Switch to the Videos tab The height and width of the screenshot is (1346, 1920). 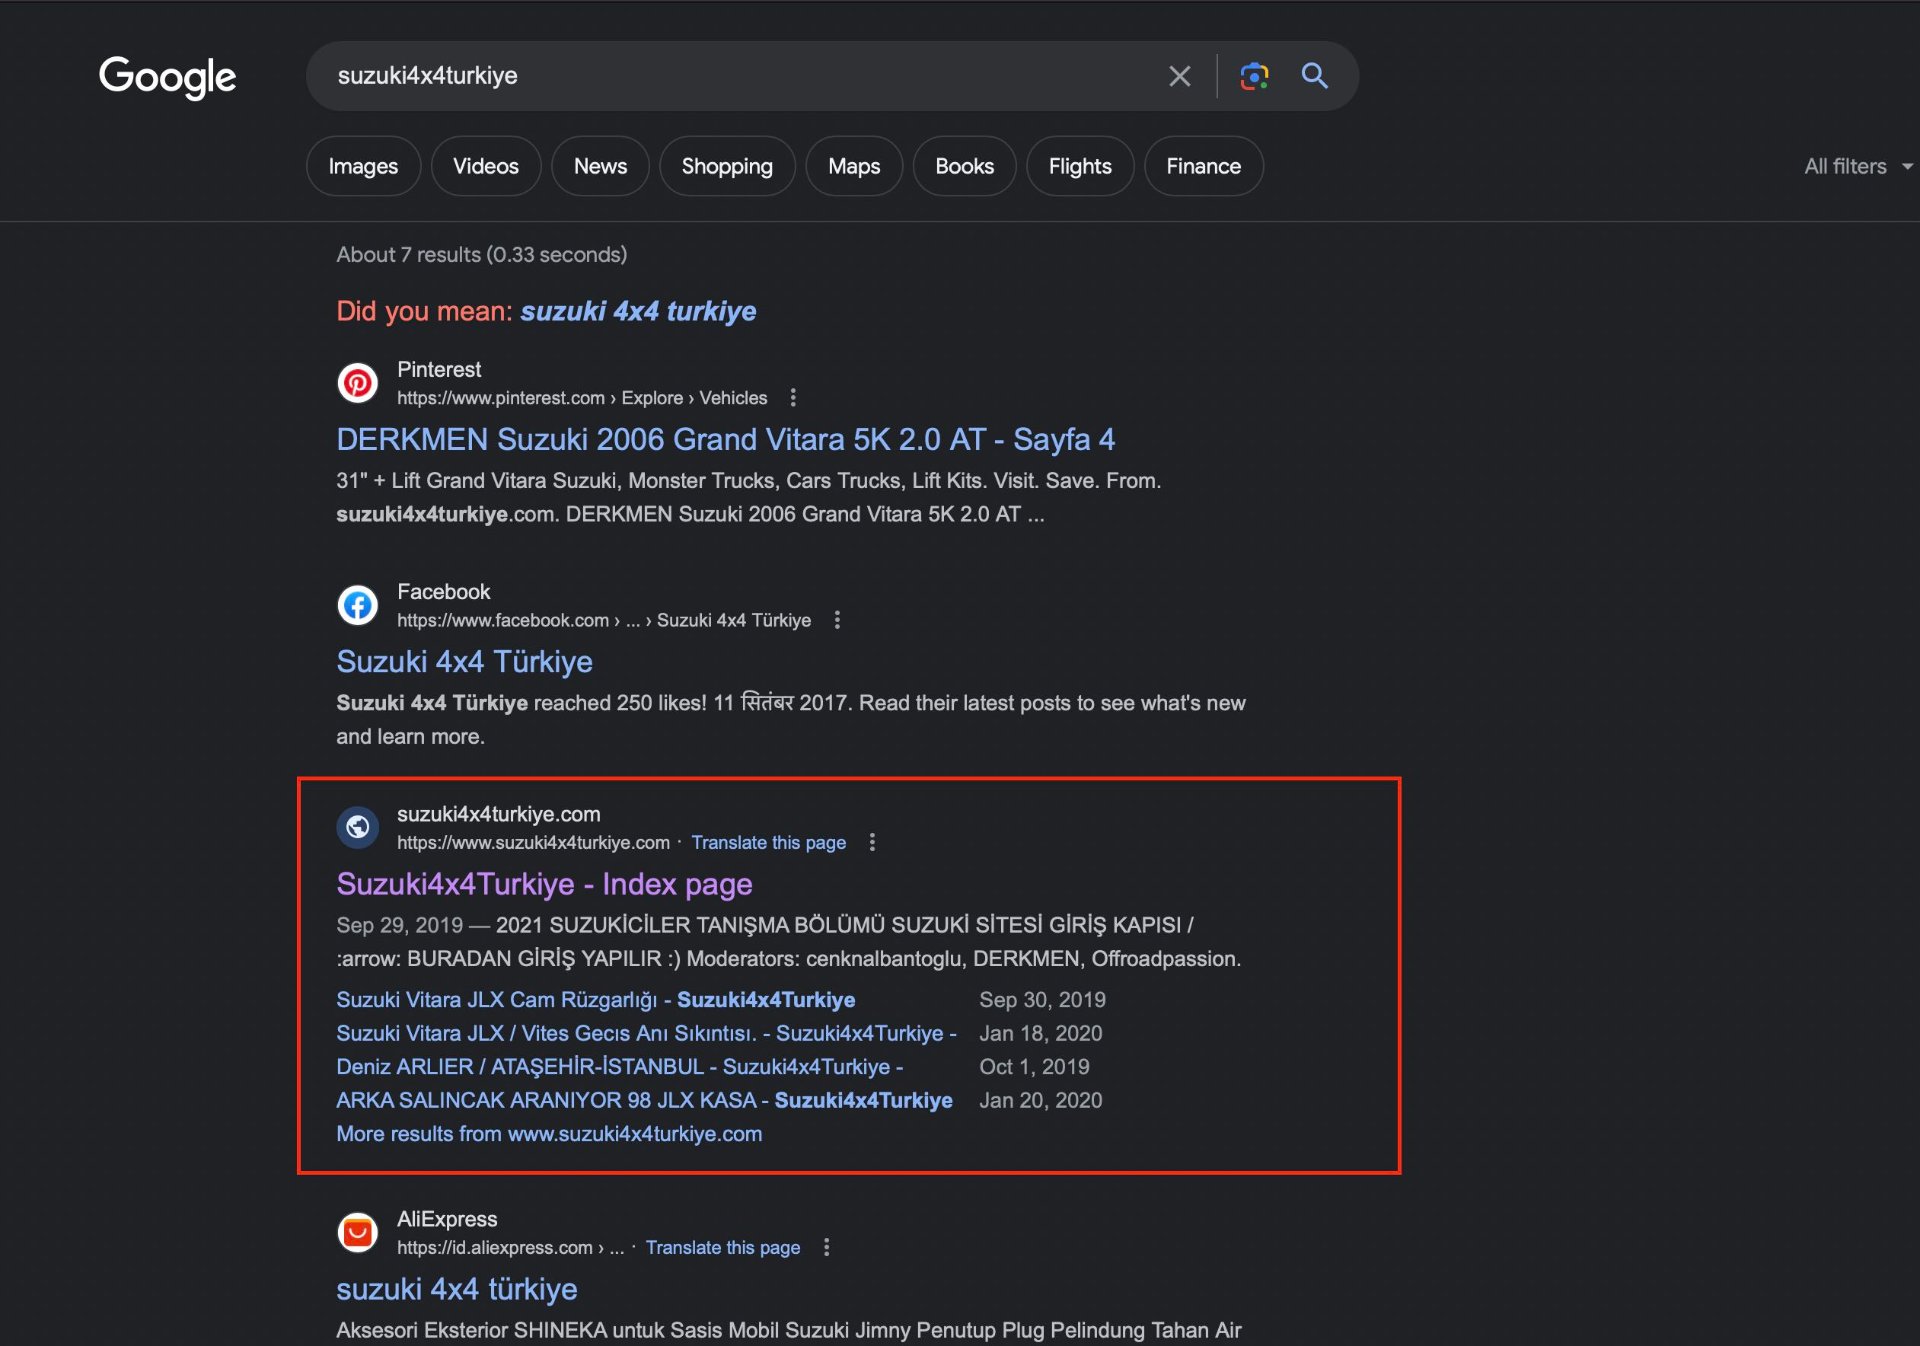coord(486,166)
